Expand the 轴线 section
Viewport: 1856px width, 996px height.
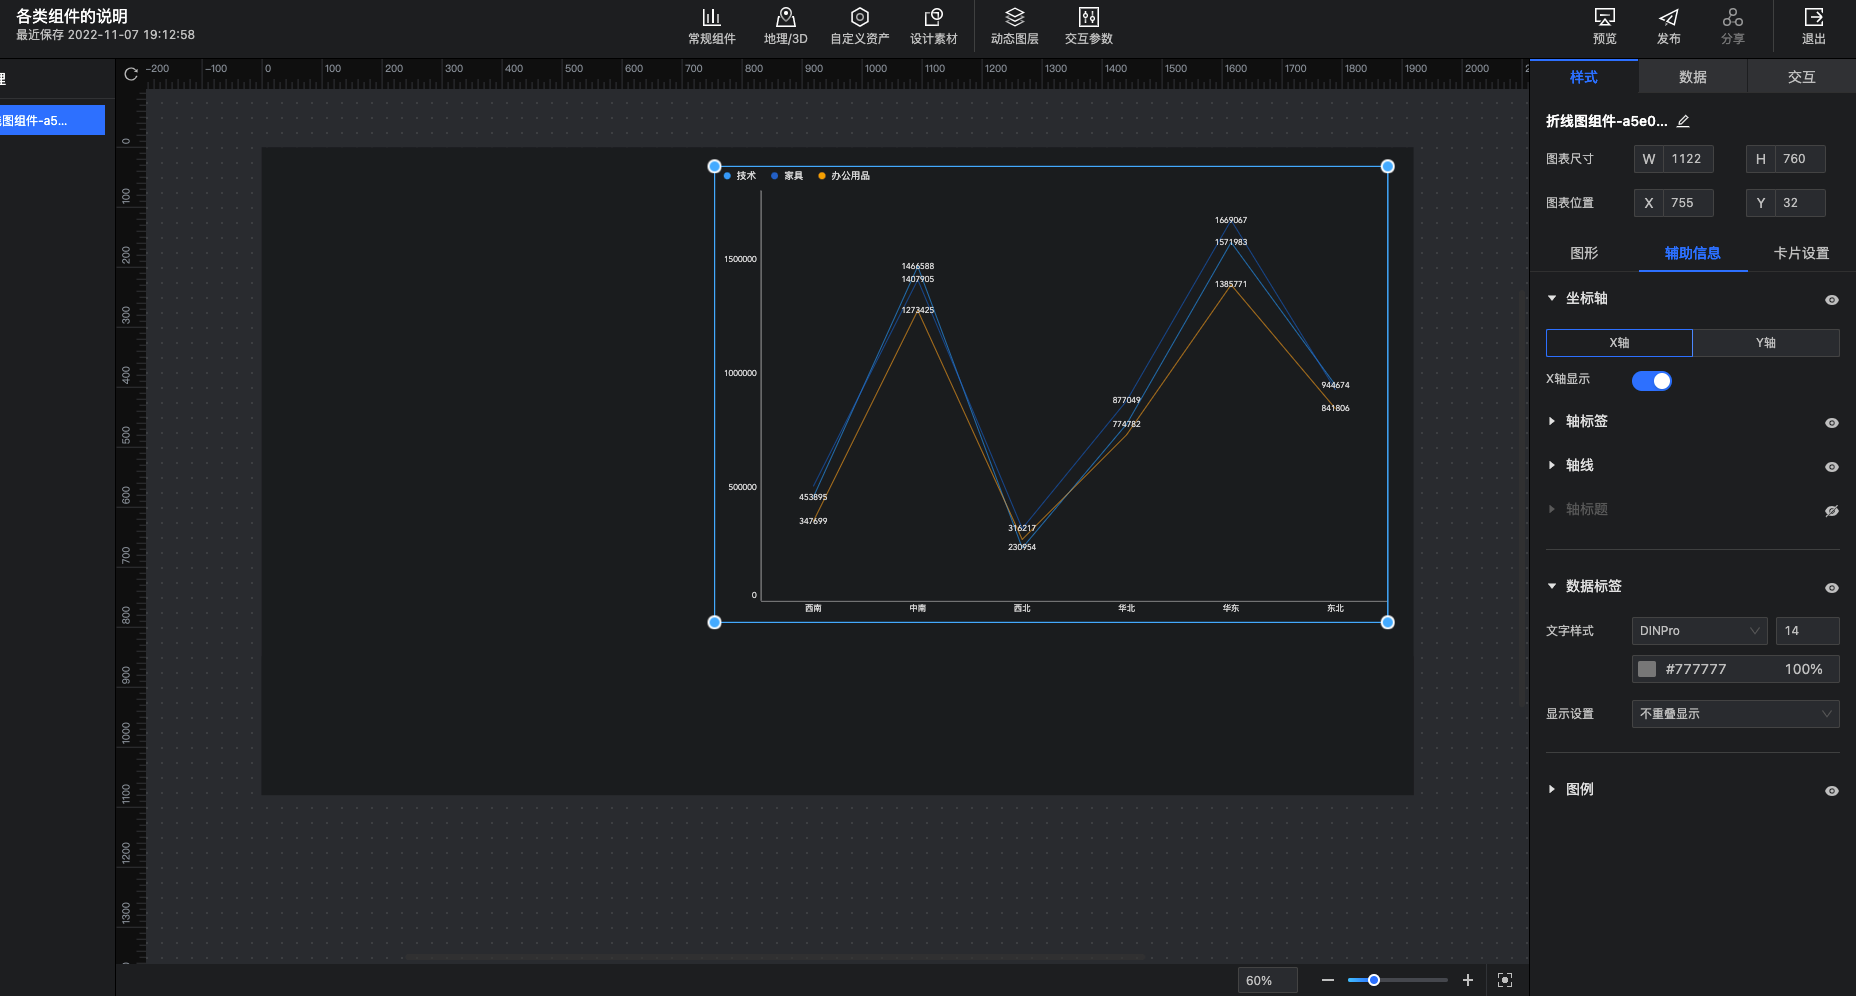coord(1552,465)
